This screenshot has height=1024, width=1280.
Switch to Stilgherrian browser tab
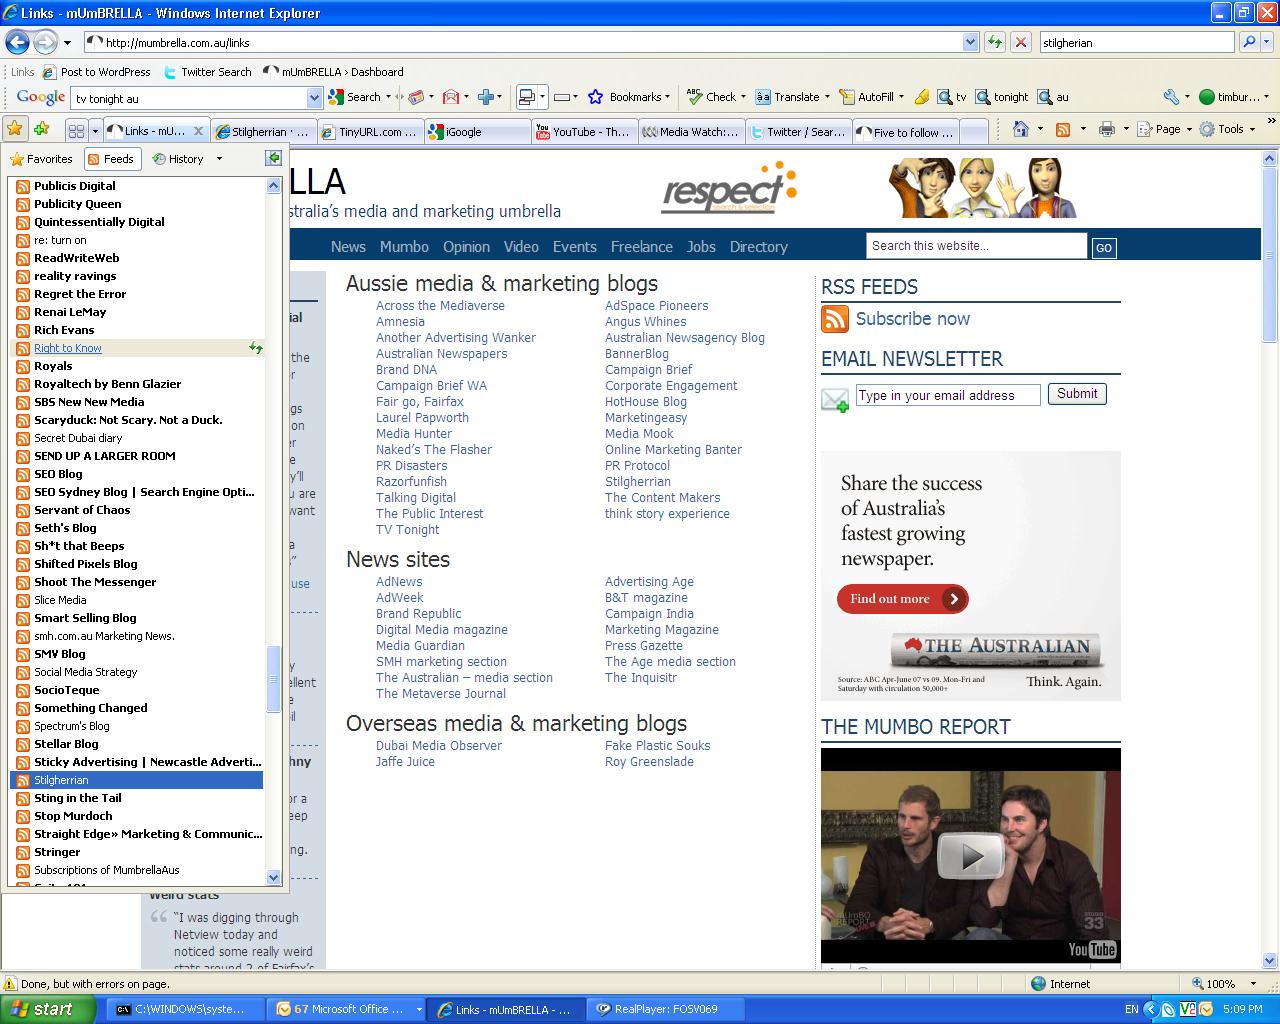(263, 131)
